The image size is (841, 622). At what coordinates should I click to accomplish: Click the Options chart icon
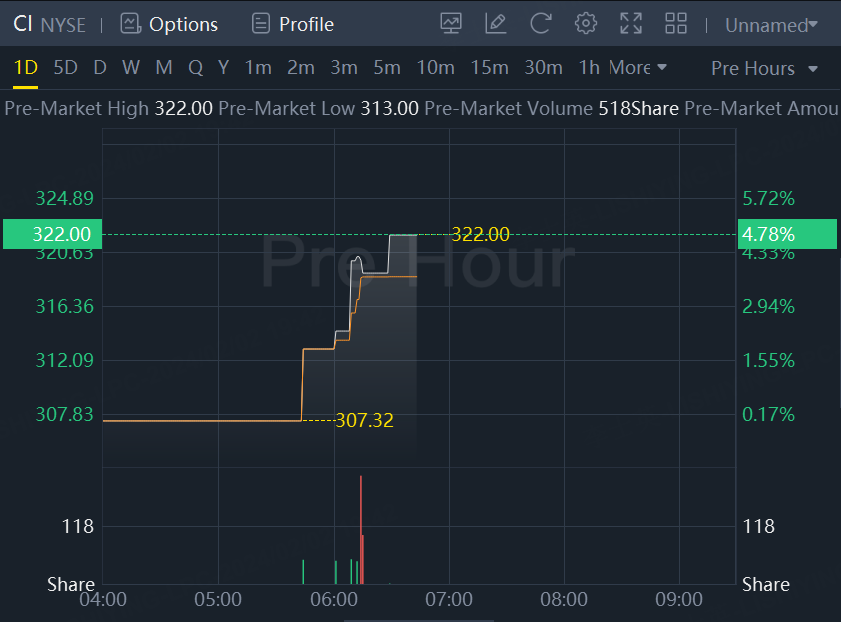[x=130, y=24]
